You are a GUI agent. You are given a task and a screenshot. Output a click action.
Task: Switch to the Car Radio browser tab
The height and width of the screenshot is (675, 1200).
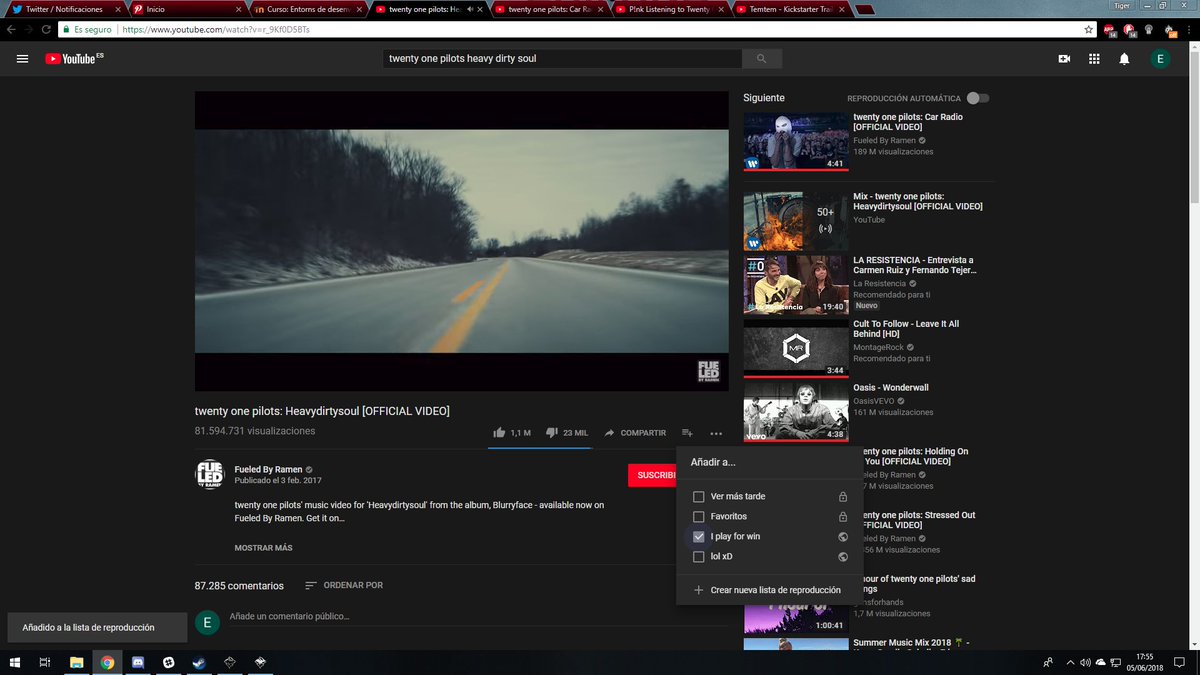tap(548, 9)
